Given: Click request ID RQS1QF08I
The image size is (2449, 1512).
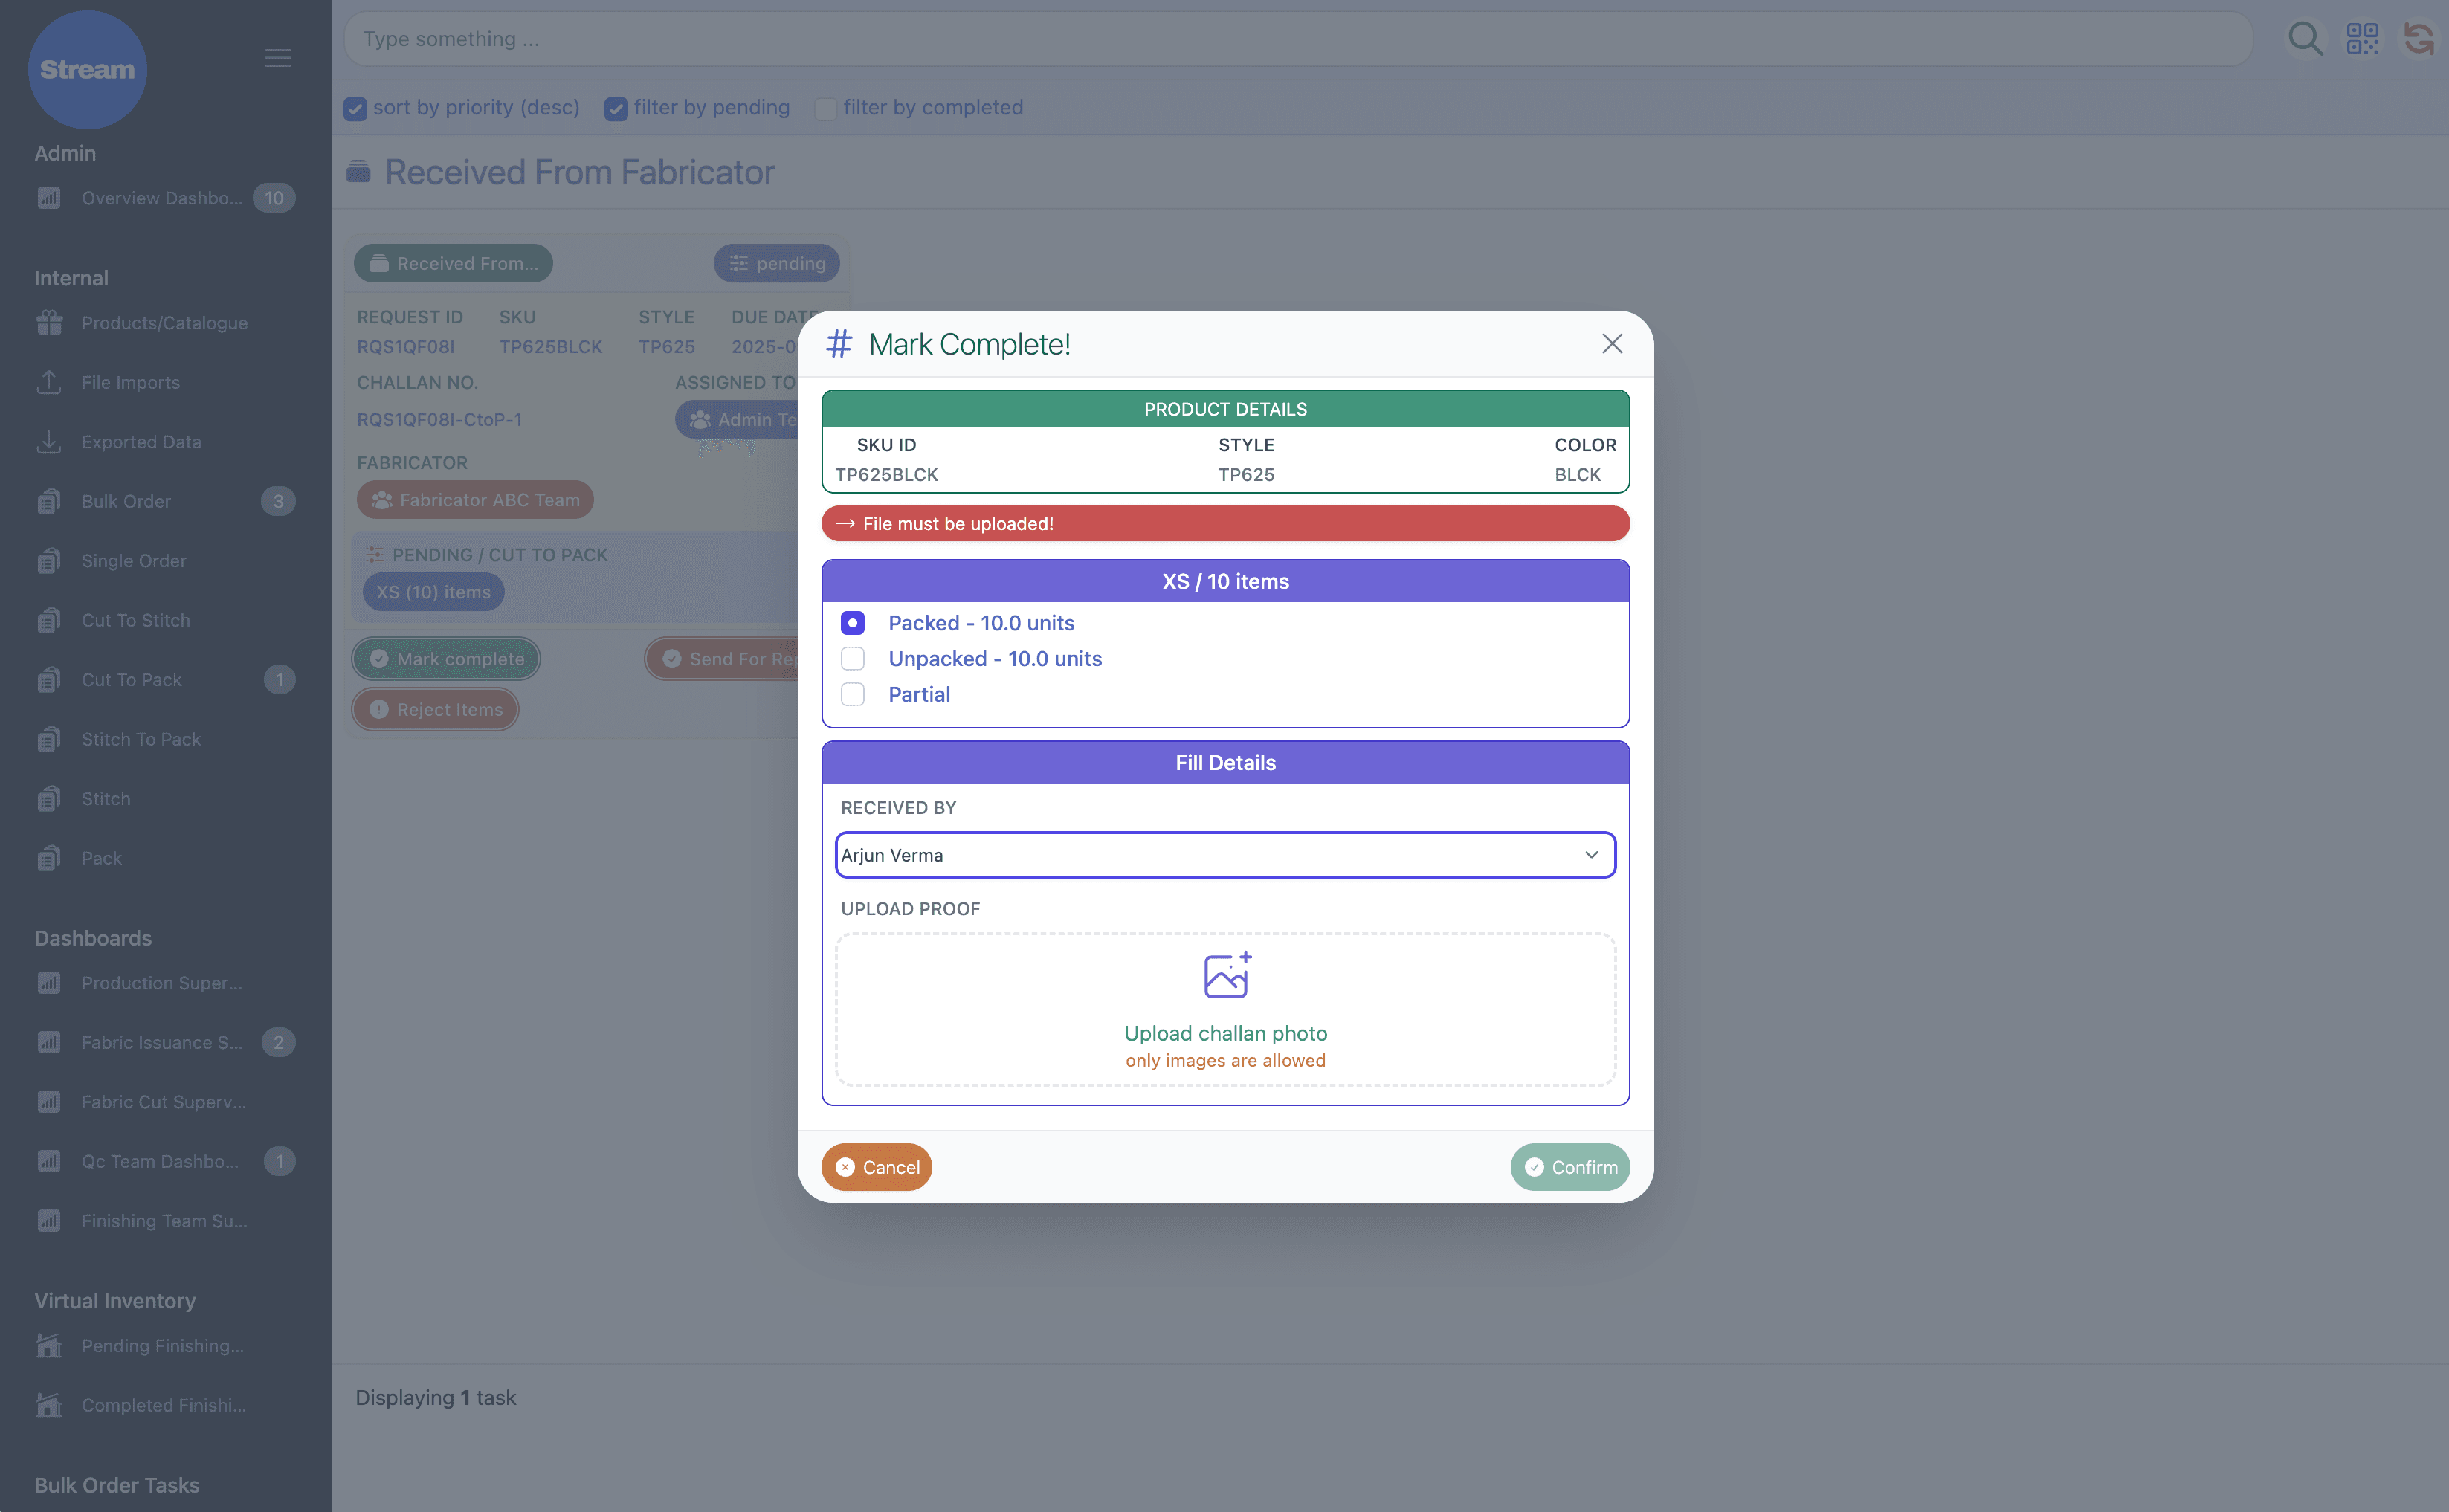Looking at the screenshot, I should point(406,347).
